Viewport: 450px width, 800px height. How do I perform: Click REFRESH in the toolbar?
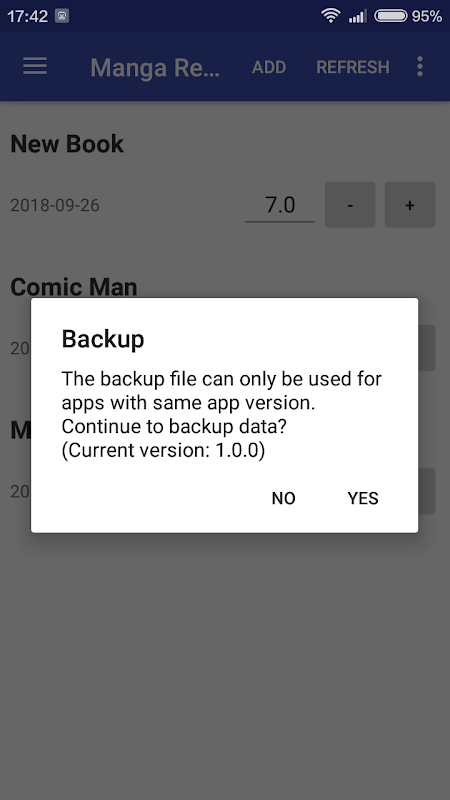pyautogui.click(x=353, y=67)
